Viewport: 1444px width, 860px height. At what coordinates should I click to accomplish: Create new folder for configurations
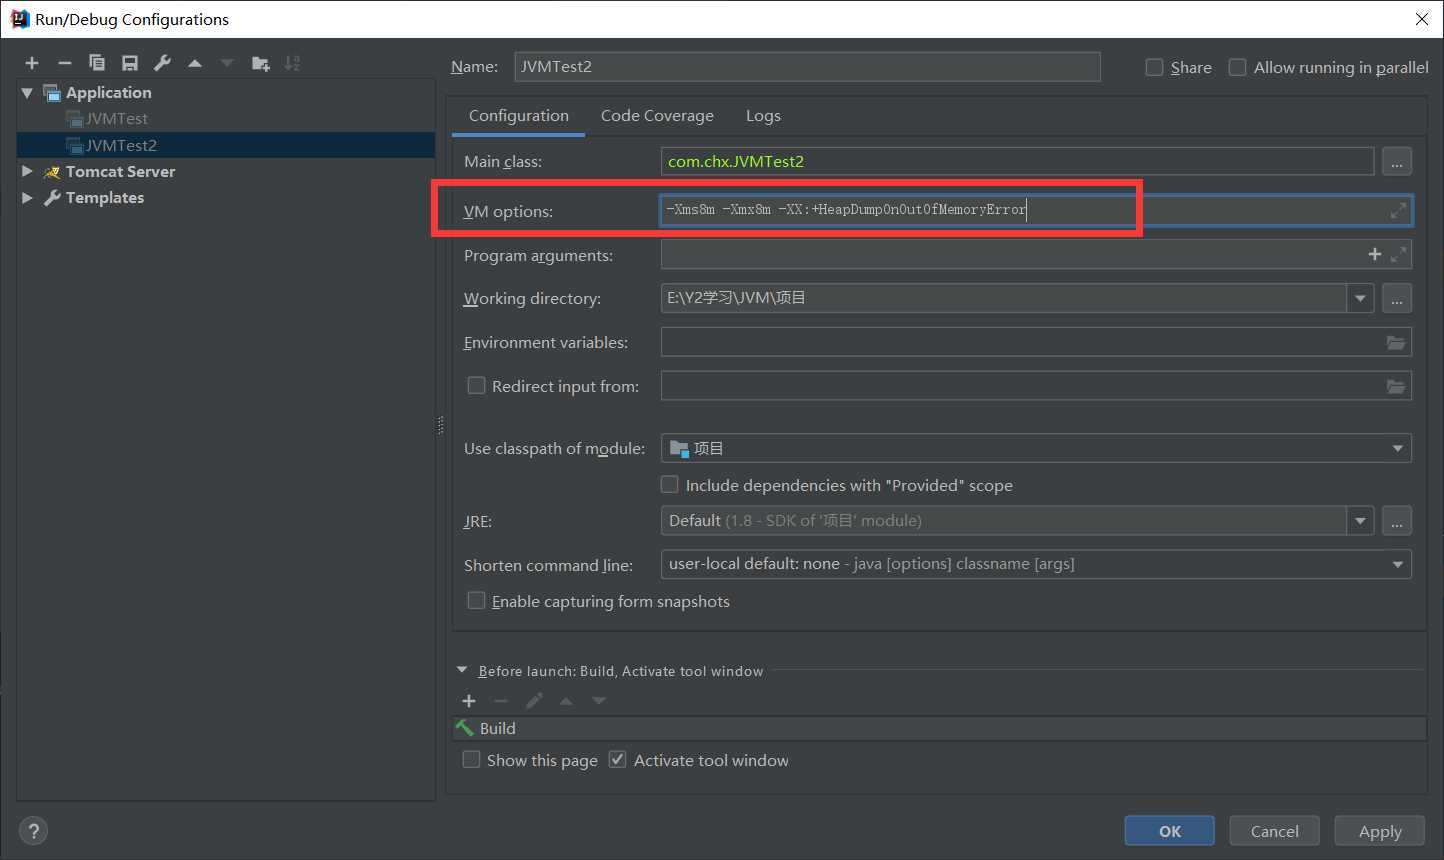[261, 63]
